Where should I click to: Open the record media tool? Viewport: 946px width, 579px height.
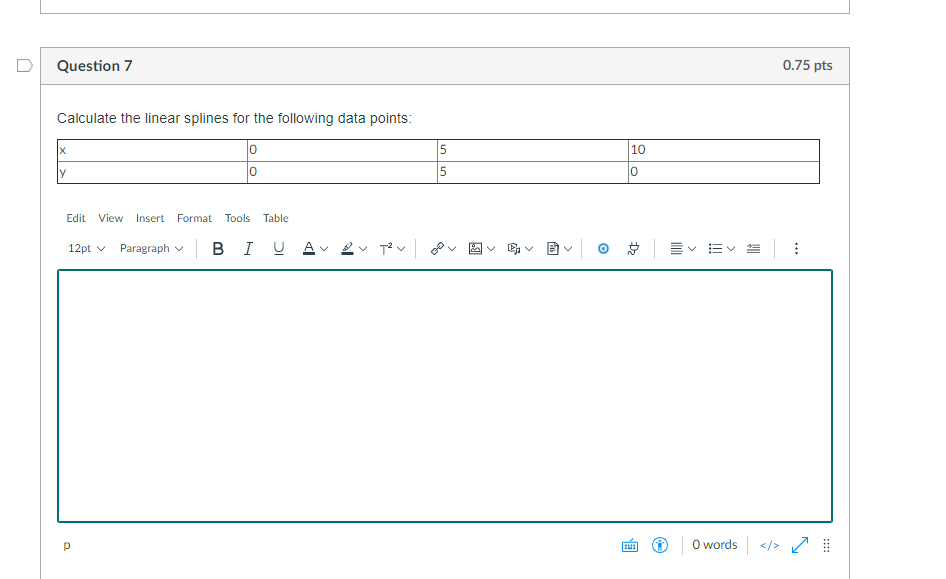514,248
